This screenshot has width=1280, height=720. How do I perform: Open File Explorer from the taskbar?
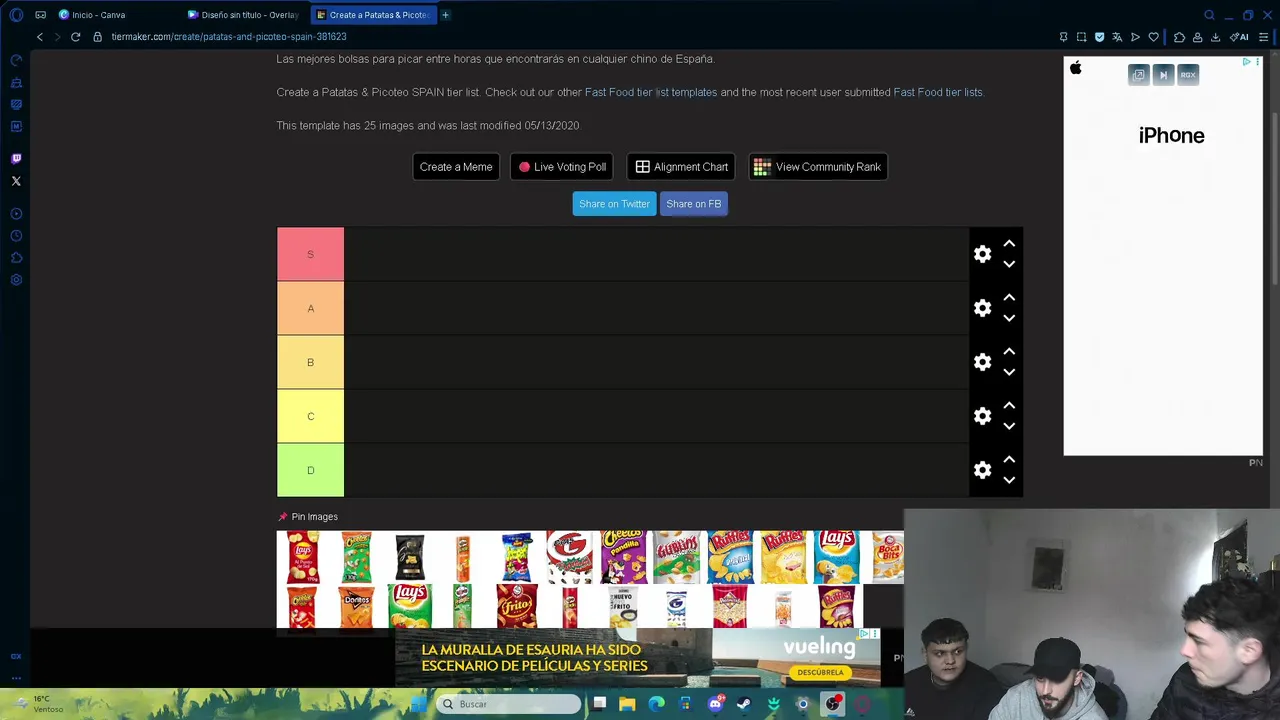(627, 704)
